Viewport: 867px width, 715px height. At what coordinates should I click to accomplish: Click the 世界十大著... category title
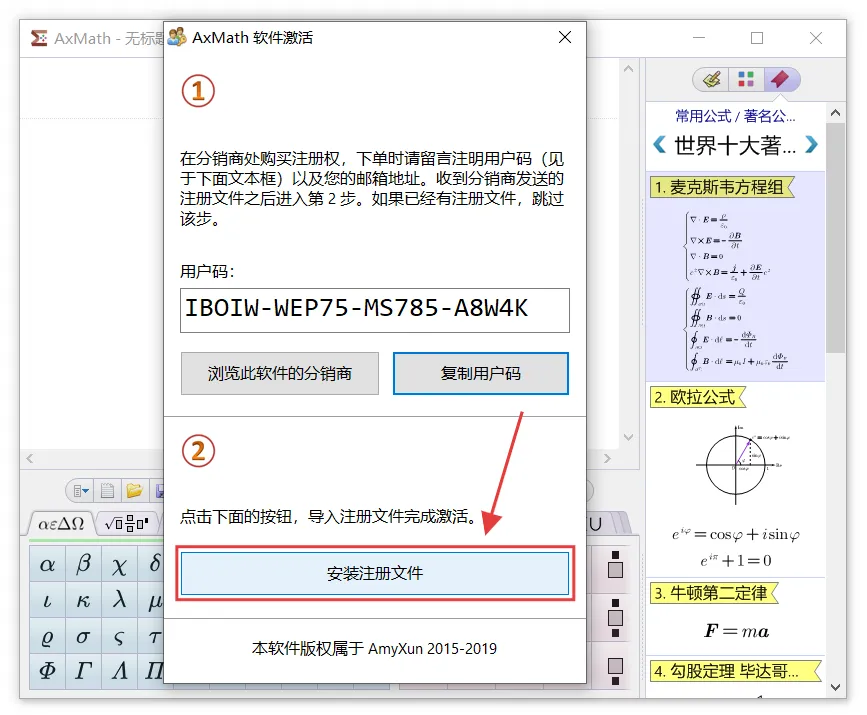coord(735,145)
